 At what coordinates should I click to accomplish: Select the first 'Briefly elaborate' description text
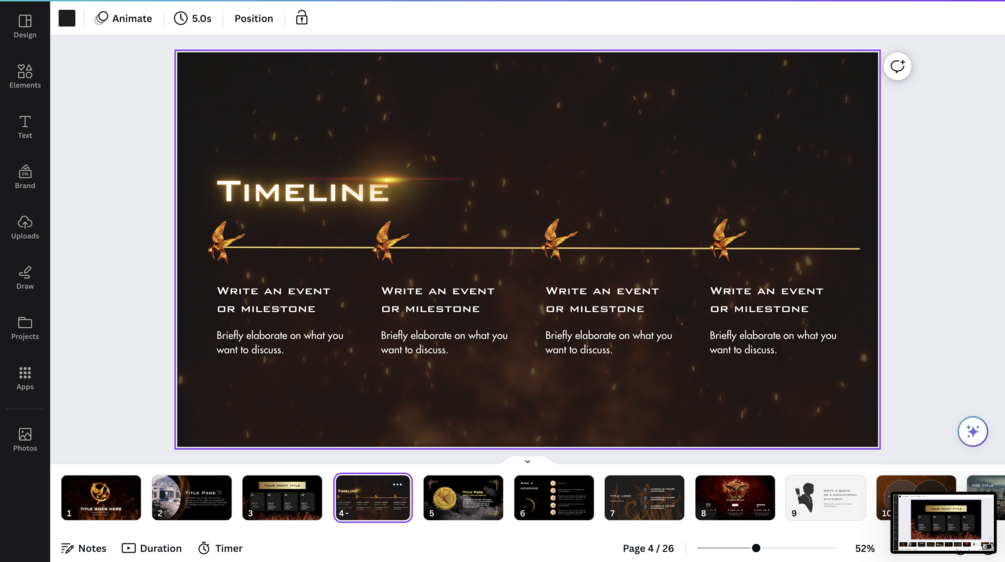point(279,342)
